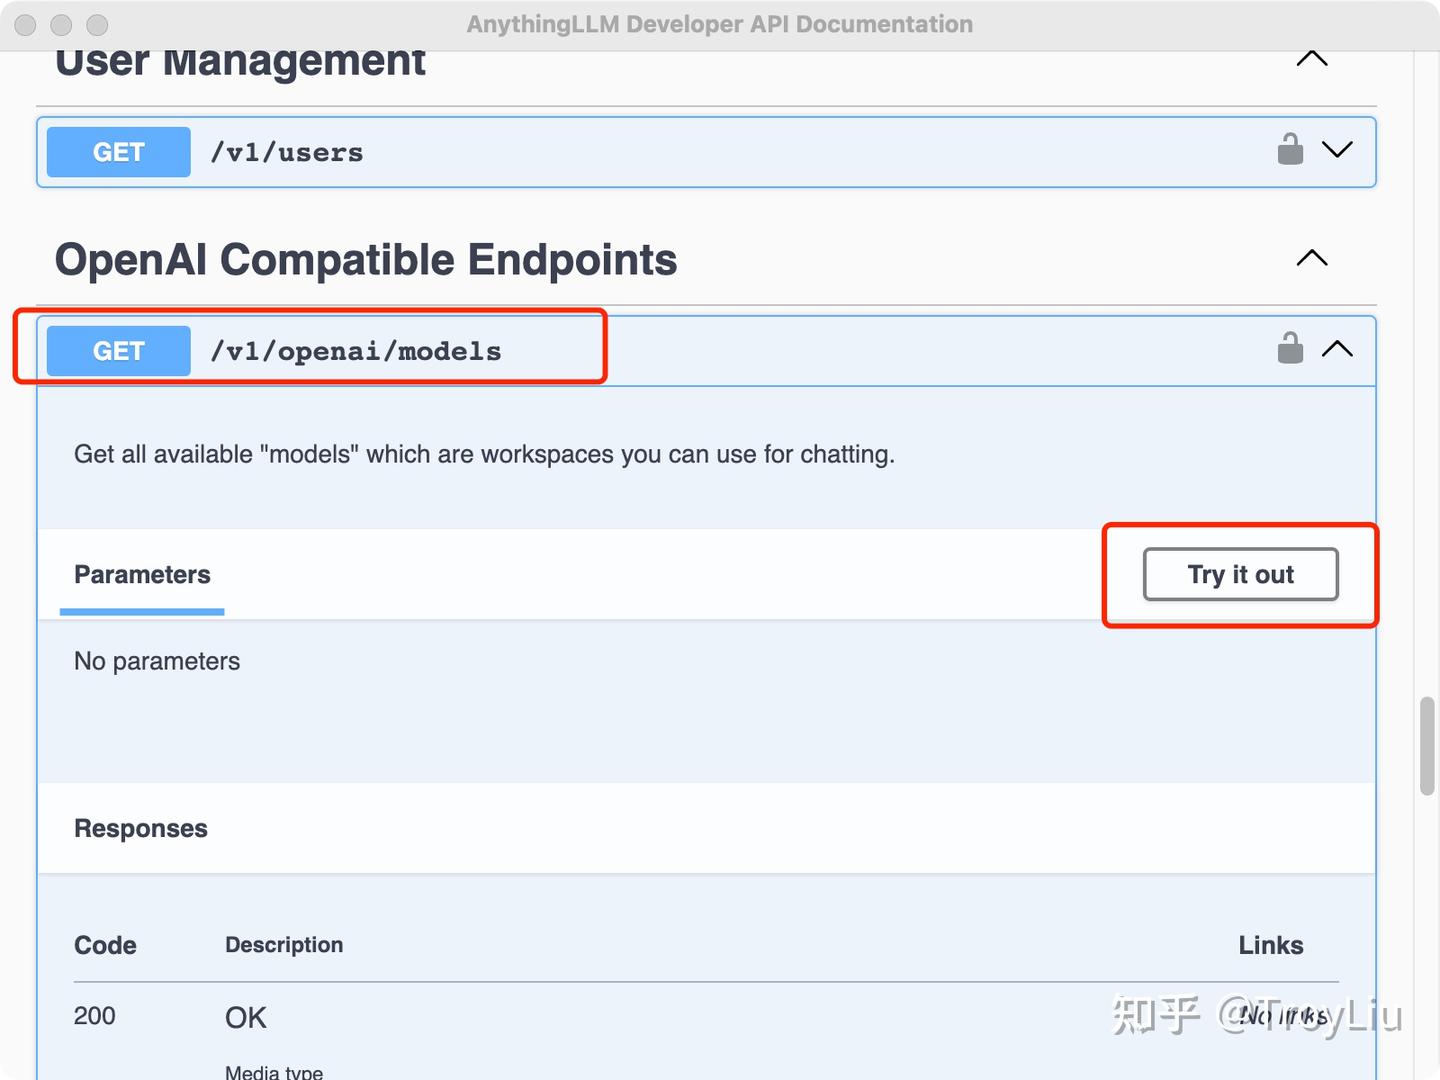Click the GET badge for /v1/users

pyautogui.click(x=119, y=152)
